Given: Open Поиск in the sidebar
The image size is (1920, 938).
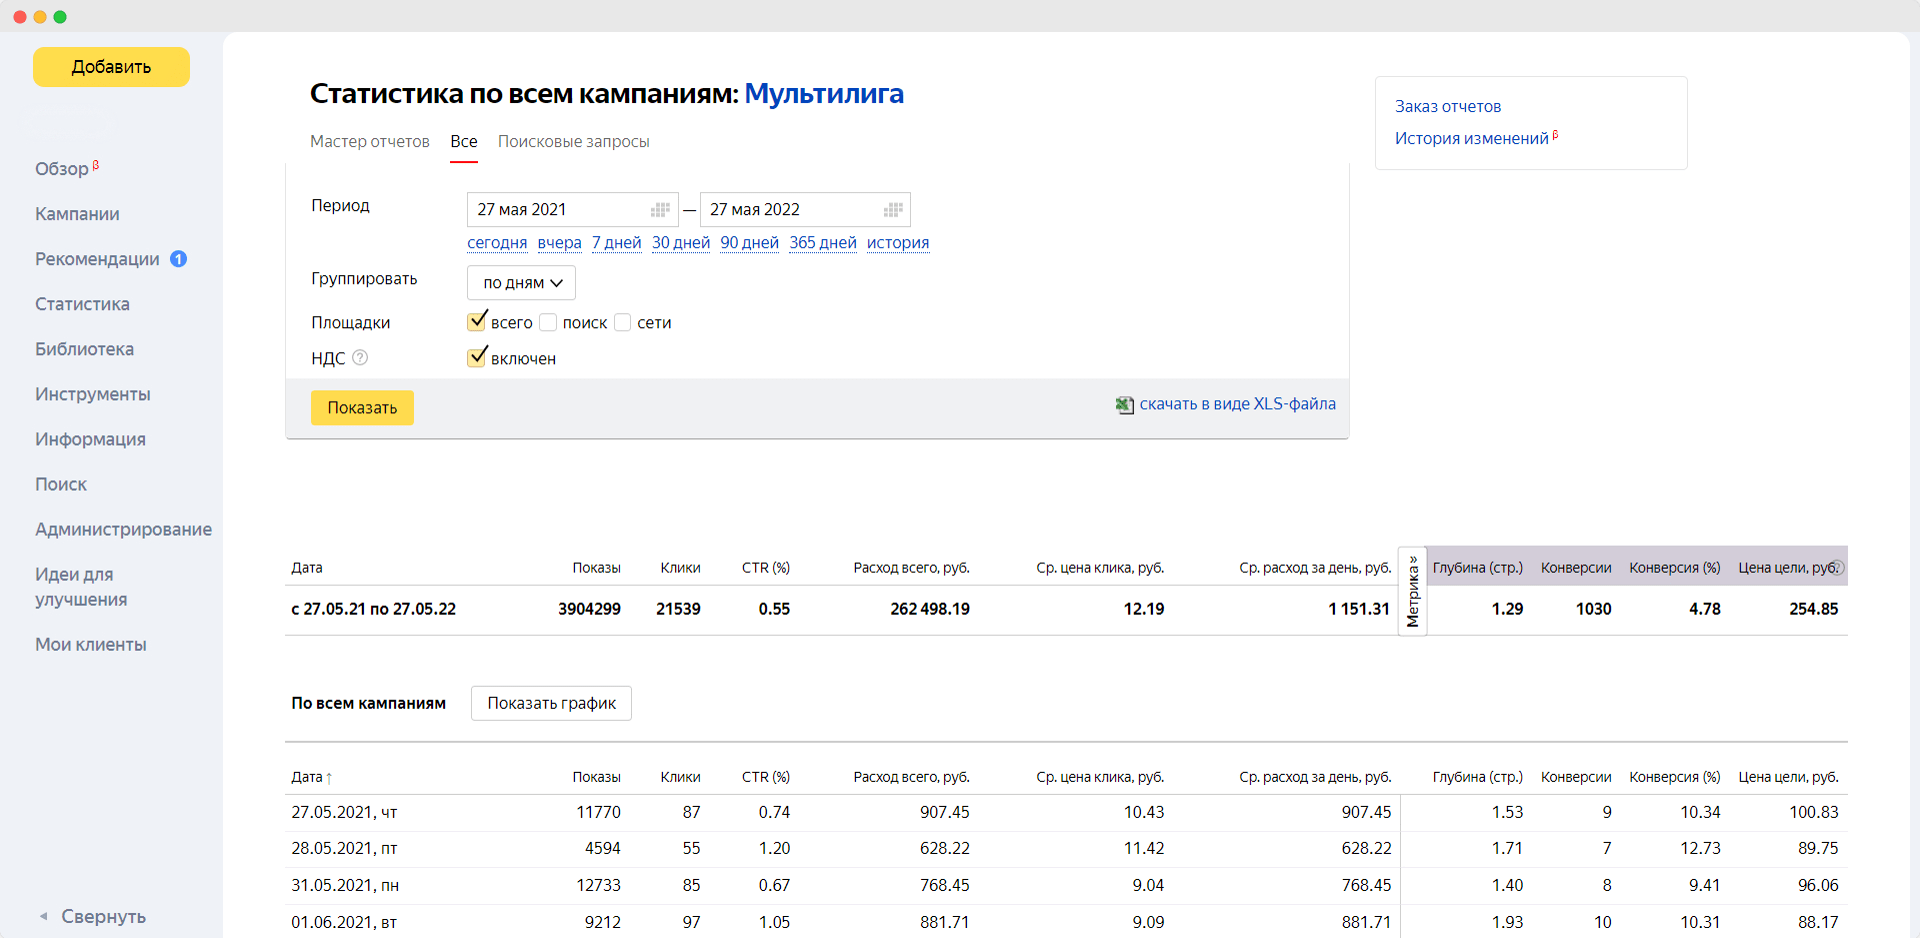Looking at the screenshot, I should click(x=61, y=484).
